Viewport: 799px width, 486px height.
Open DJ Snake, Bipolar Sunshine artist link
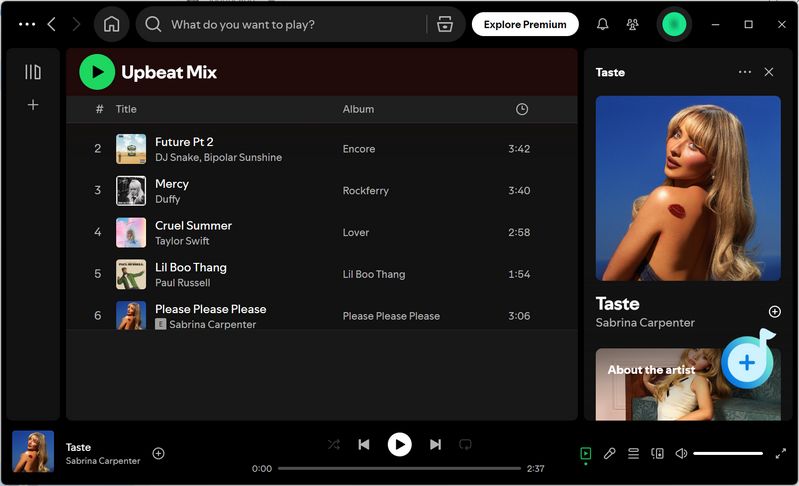218,157
